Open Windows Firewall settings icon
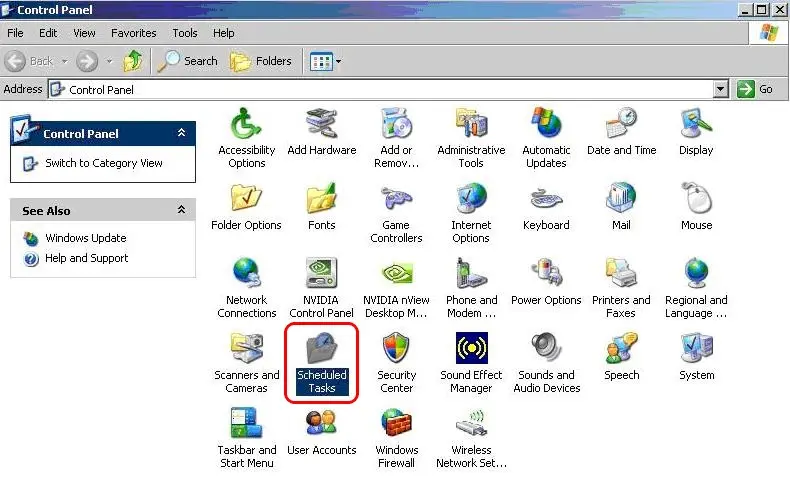 point(396,425)
